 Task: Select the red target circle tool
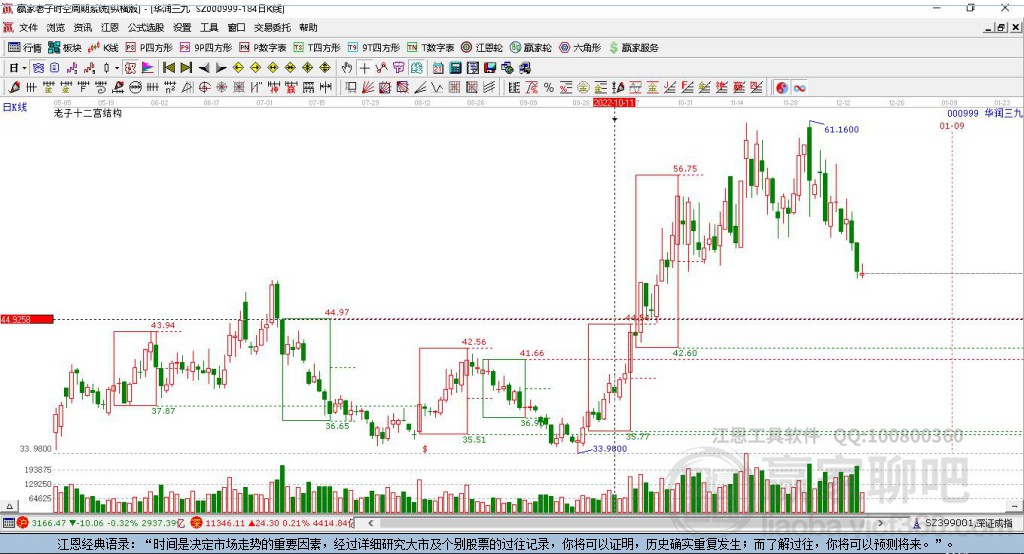pyautogui.click(x=204, y=88)
